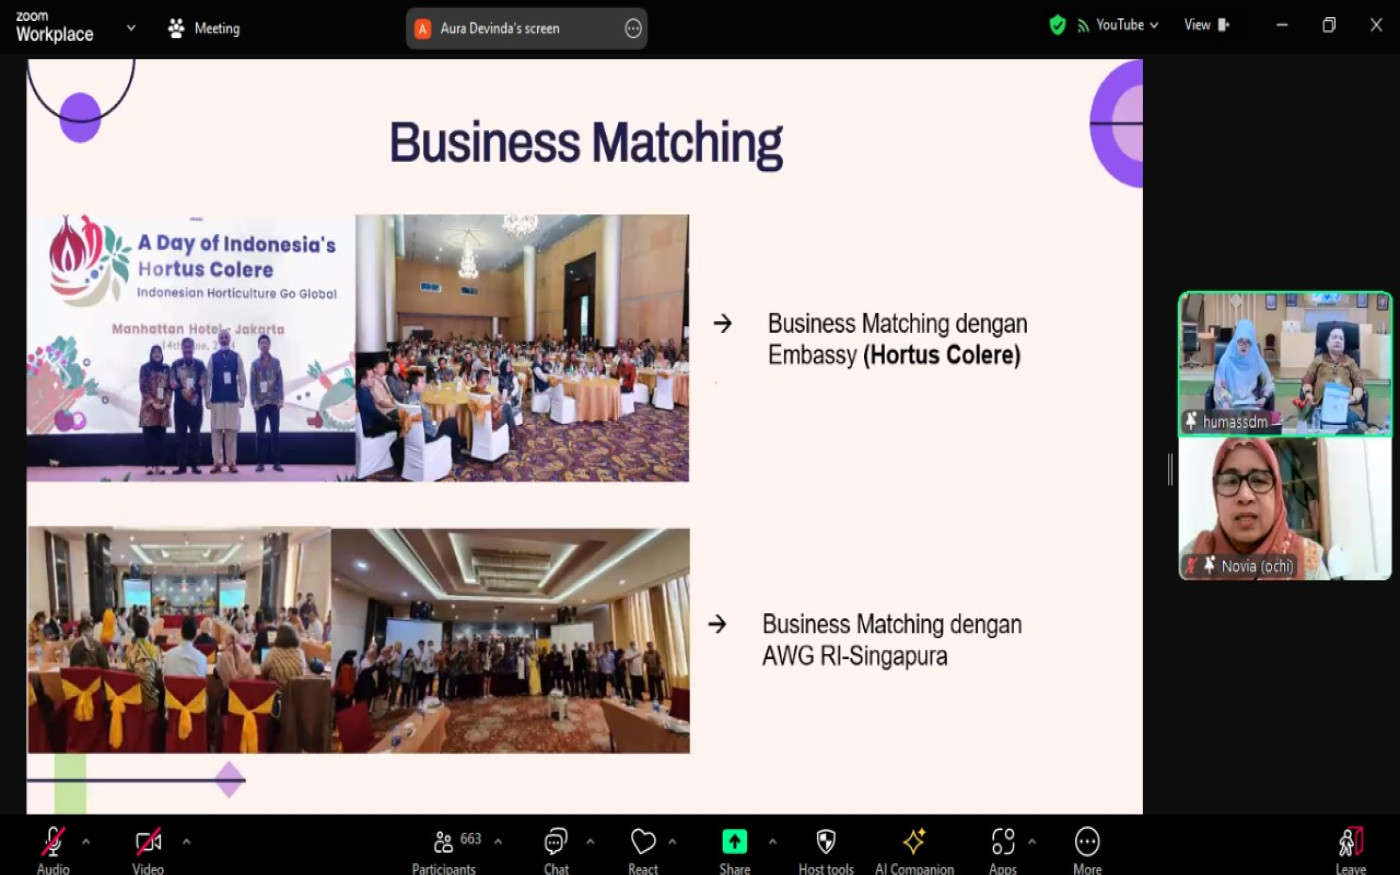Expand audio options arrow next to Audio
The image size is (1400, 875).
click(86, 842)
